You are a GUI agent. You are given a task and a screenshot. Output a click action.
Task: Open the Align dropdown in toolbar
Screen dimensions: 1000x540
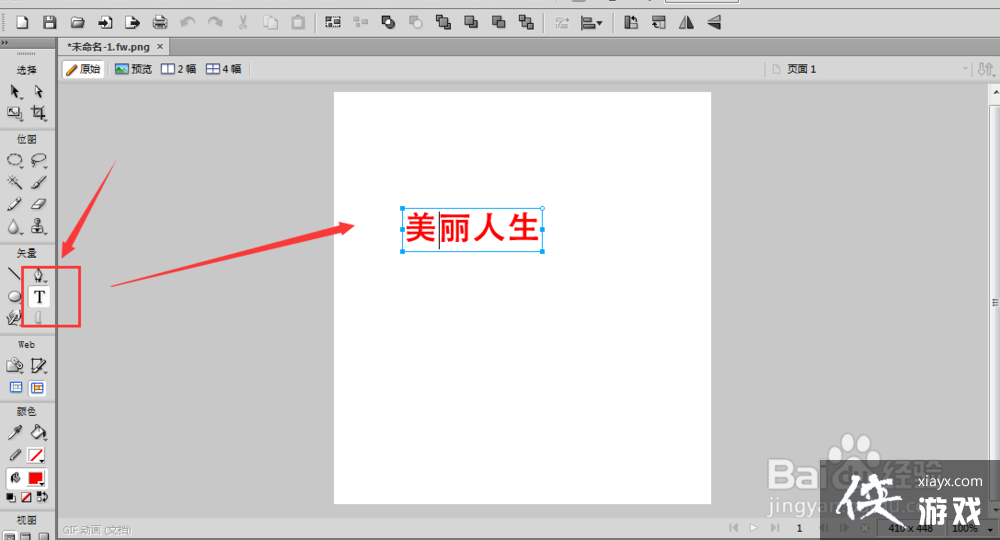(x=592, y=22)
